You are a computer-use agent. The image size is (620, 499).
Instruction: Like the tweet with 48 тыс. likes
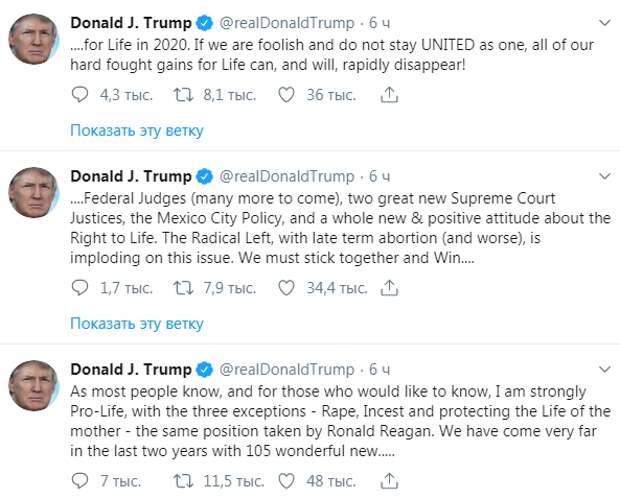pyautogui.click(x=286, y=481)
